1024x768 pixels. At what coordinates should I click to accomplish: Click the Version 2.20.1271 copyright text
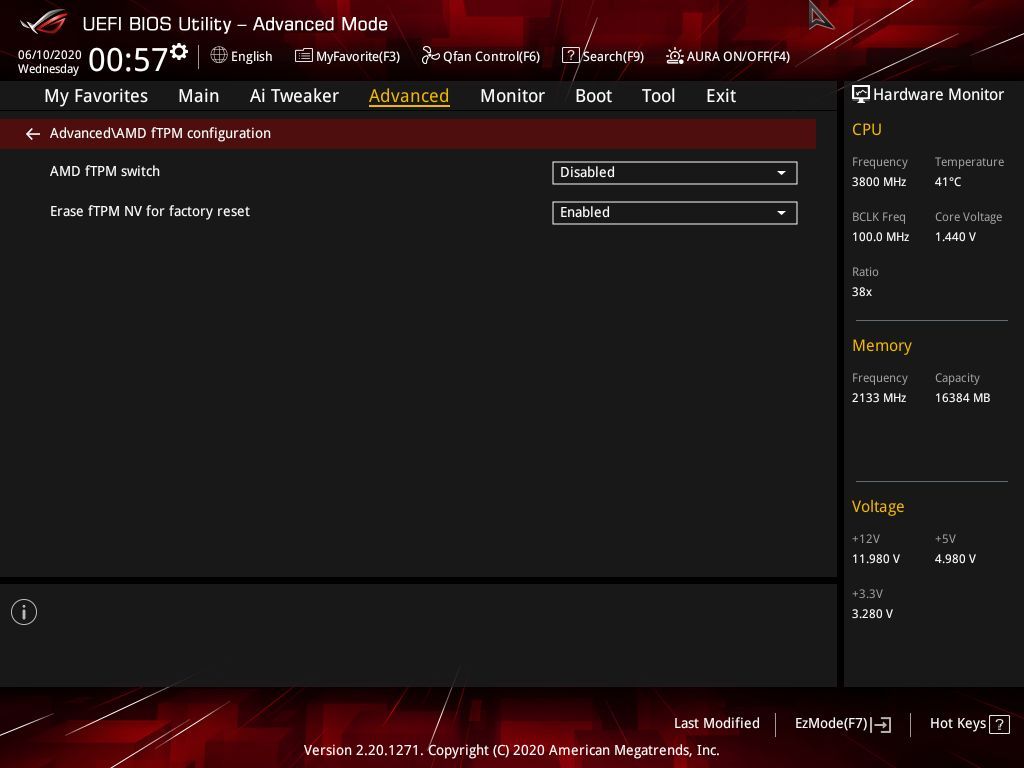point(511,750)
